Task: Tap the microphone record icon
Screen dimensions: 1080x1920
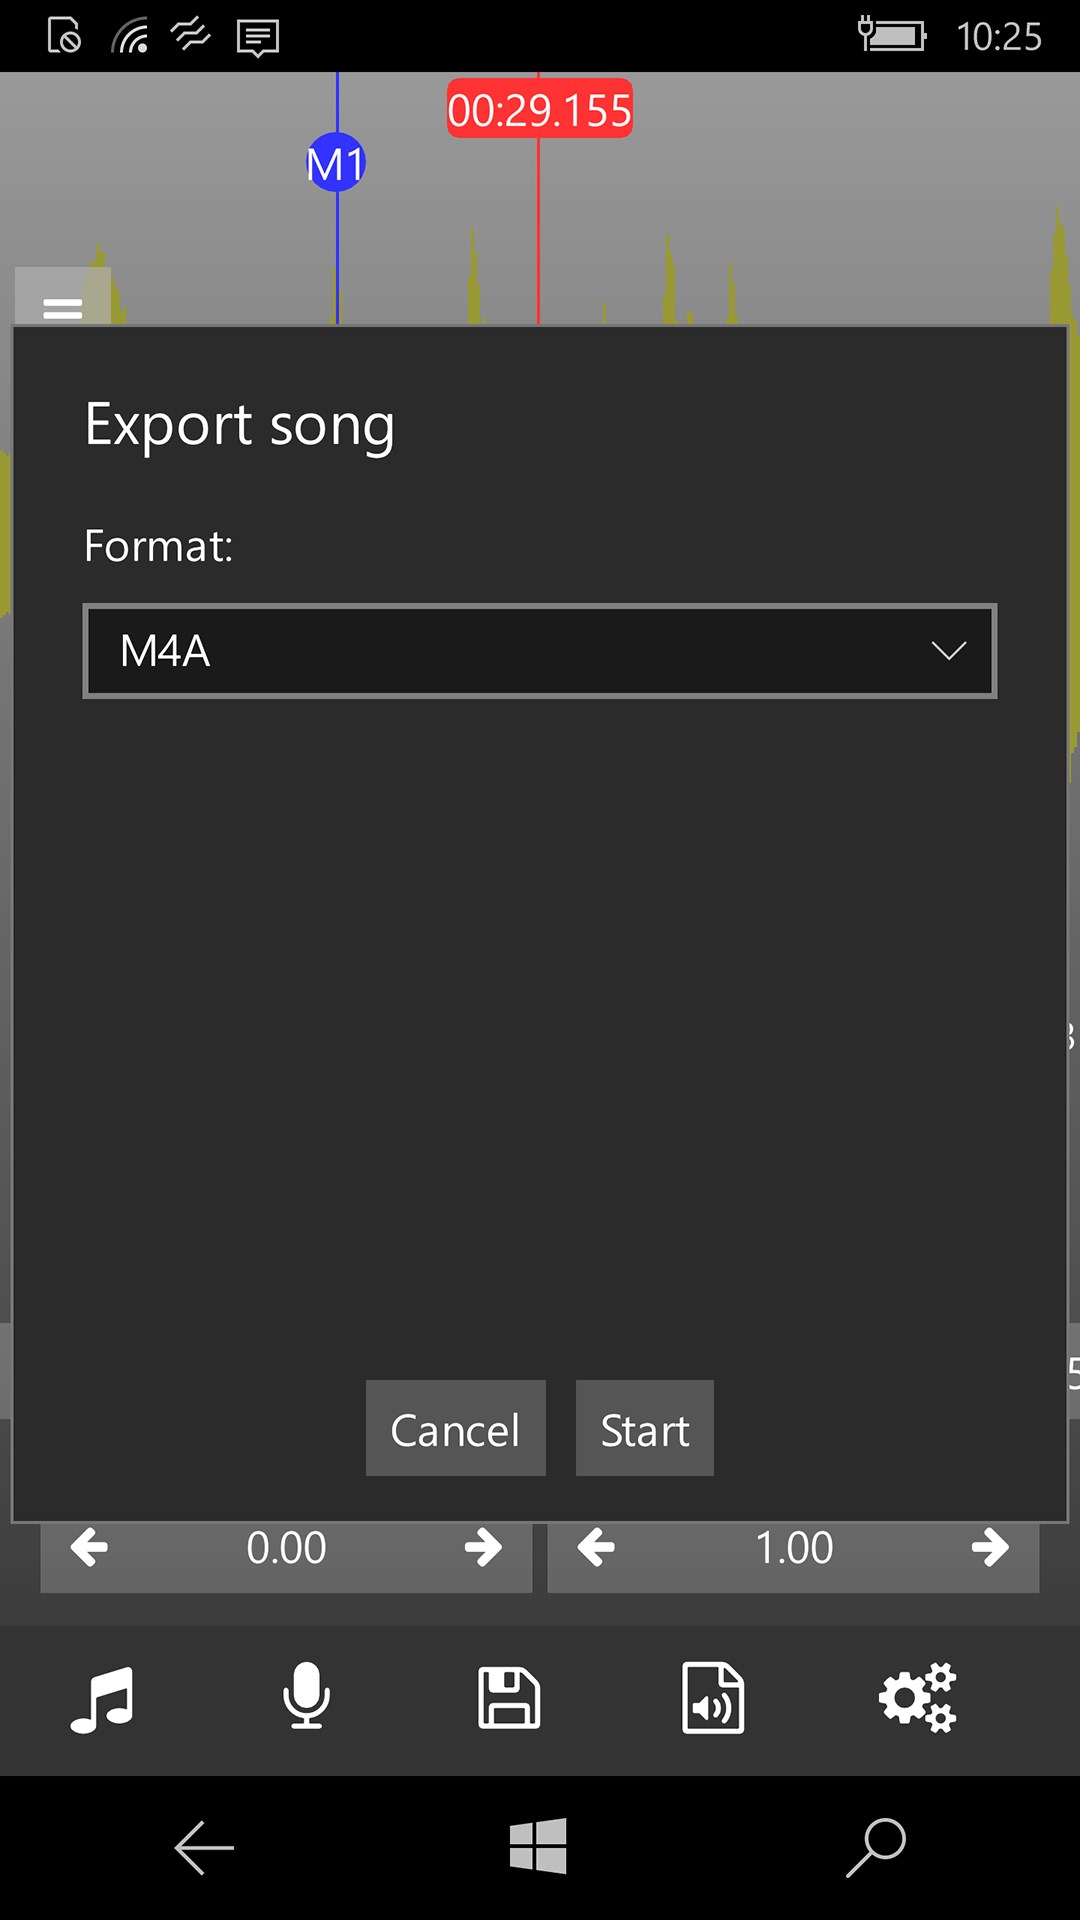Action: click(x=306, y=1696)
